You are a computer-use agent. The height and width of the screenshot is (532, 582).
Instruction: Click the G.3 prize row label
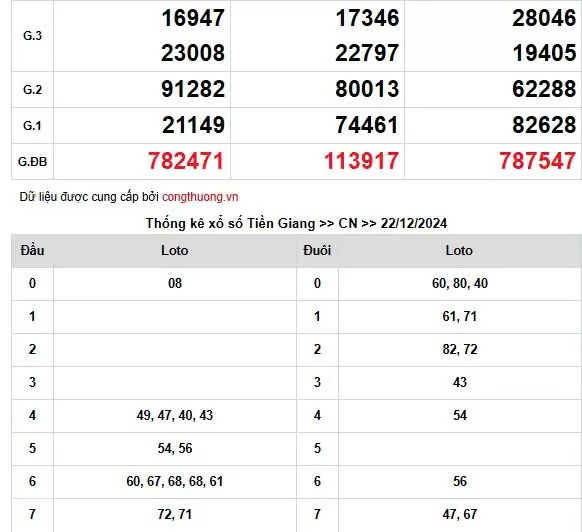tap(32, 36)
